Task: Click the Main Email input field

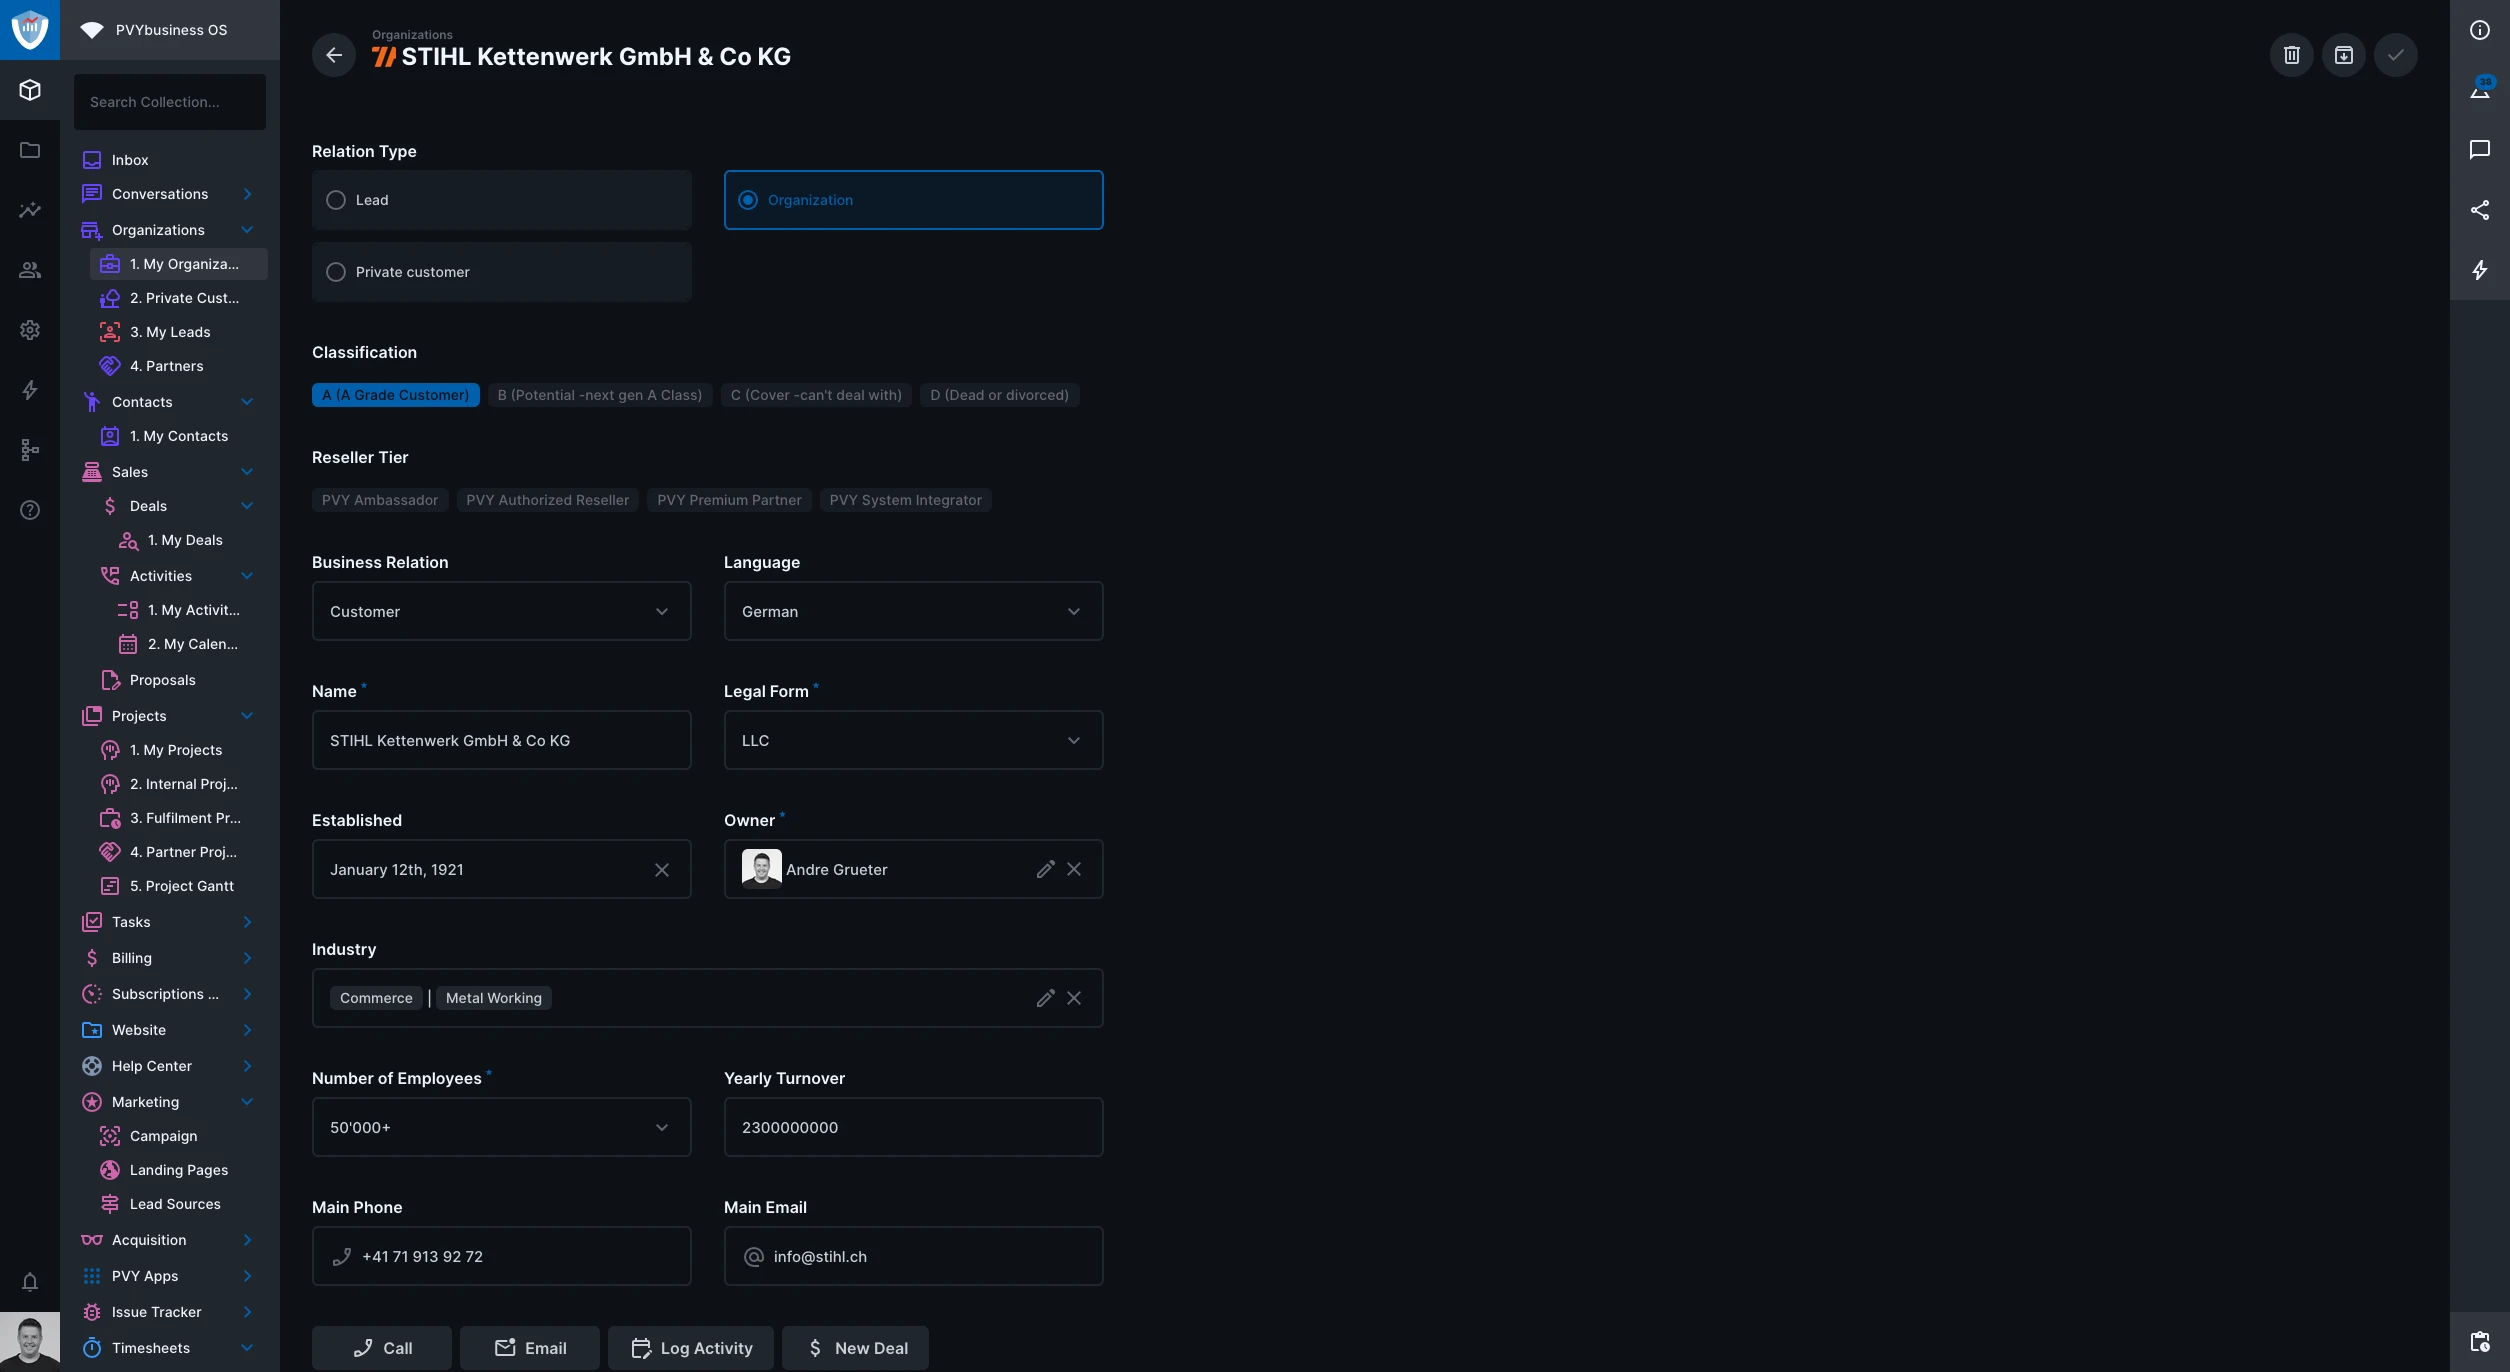Action: click(x=914, y=1256)
